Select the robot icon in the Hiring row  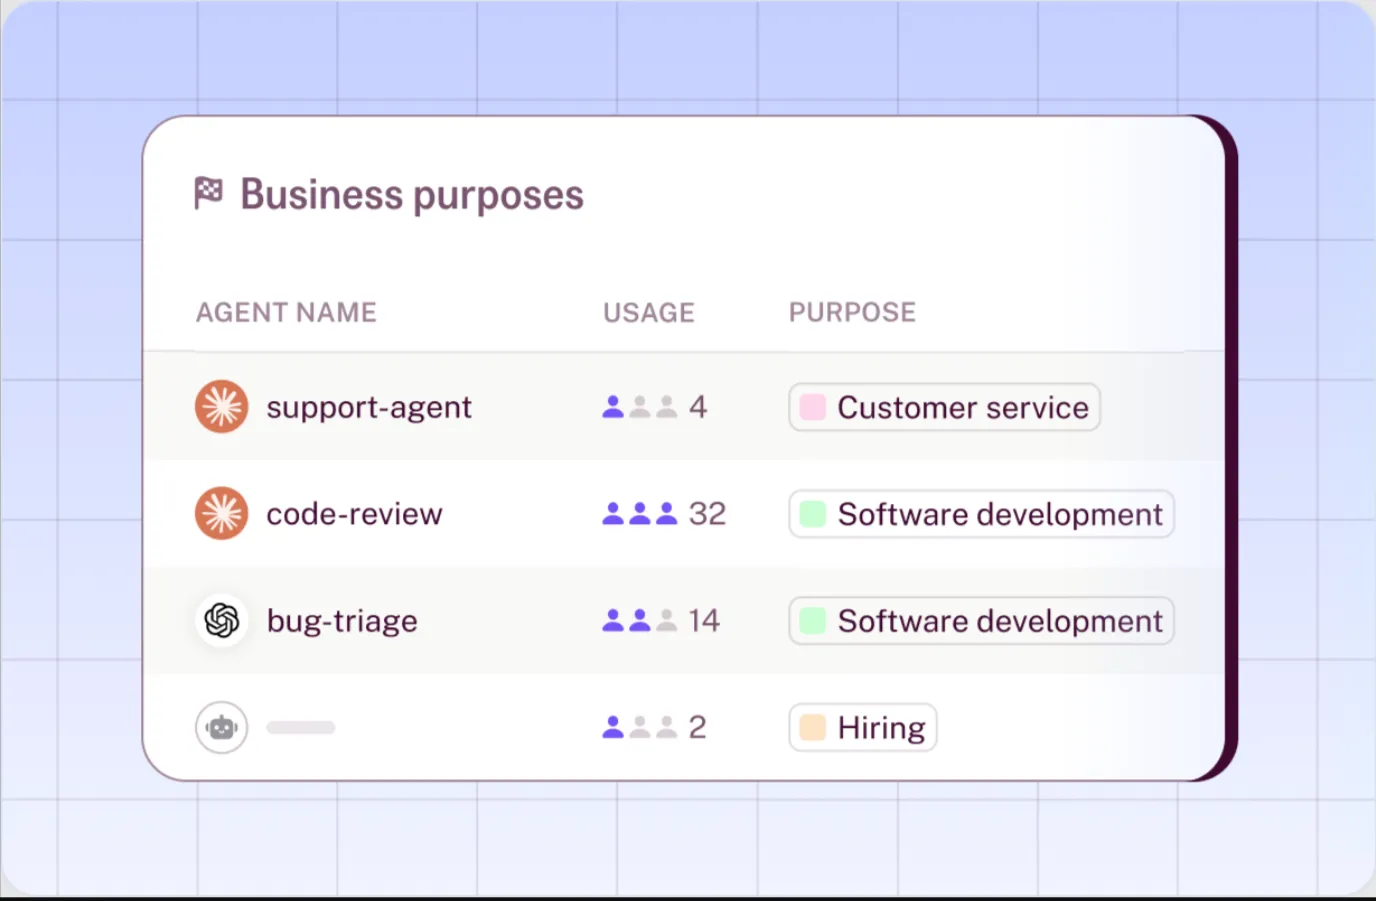[x=221, y=727]
